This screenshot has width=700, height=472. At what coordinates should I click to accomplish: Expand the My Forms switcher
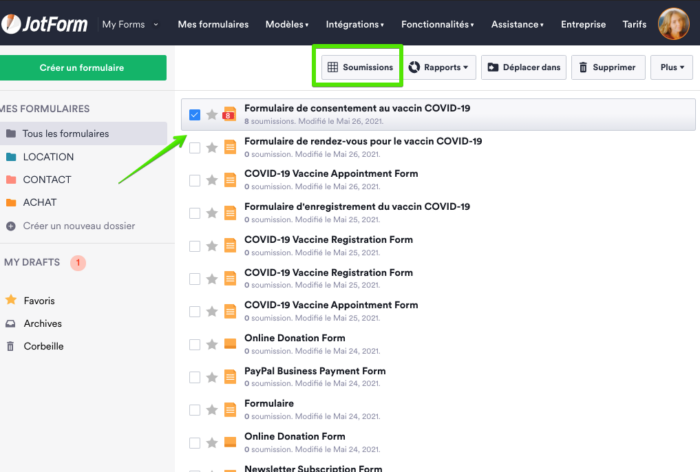pyautogui.click(x=130, y=23)
